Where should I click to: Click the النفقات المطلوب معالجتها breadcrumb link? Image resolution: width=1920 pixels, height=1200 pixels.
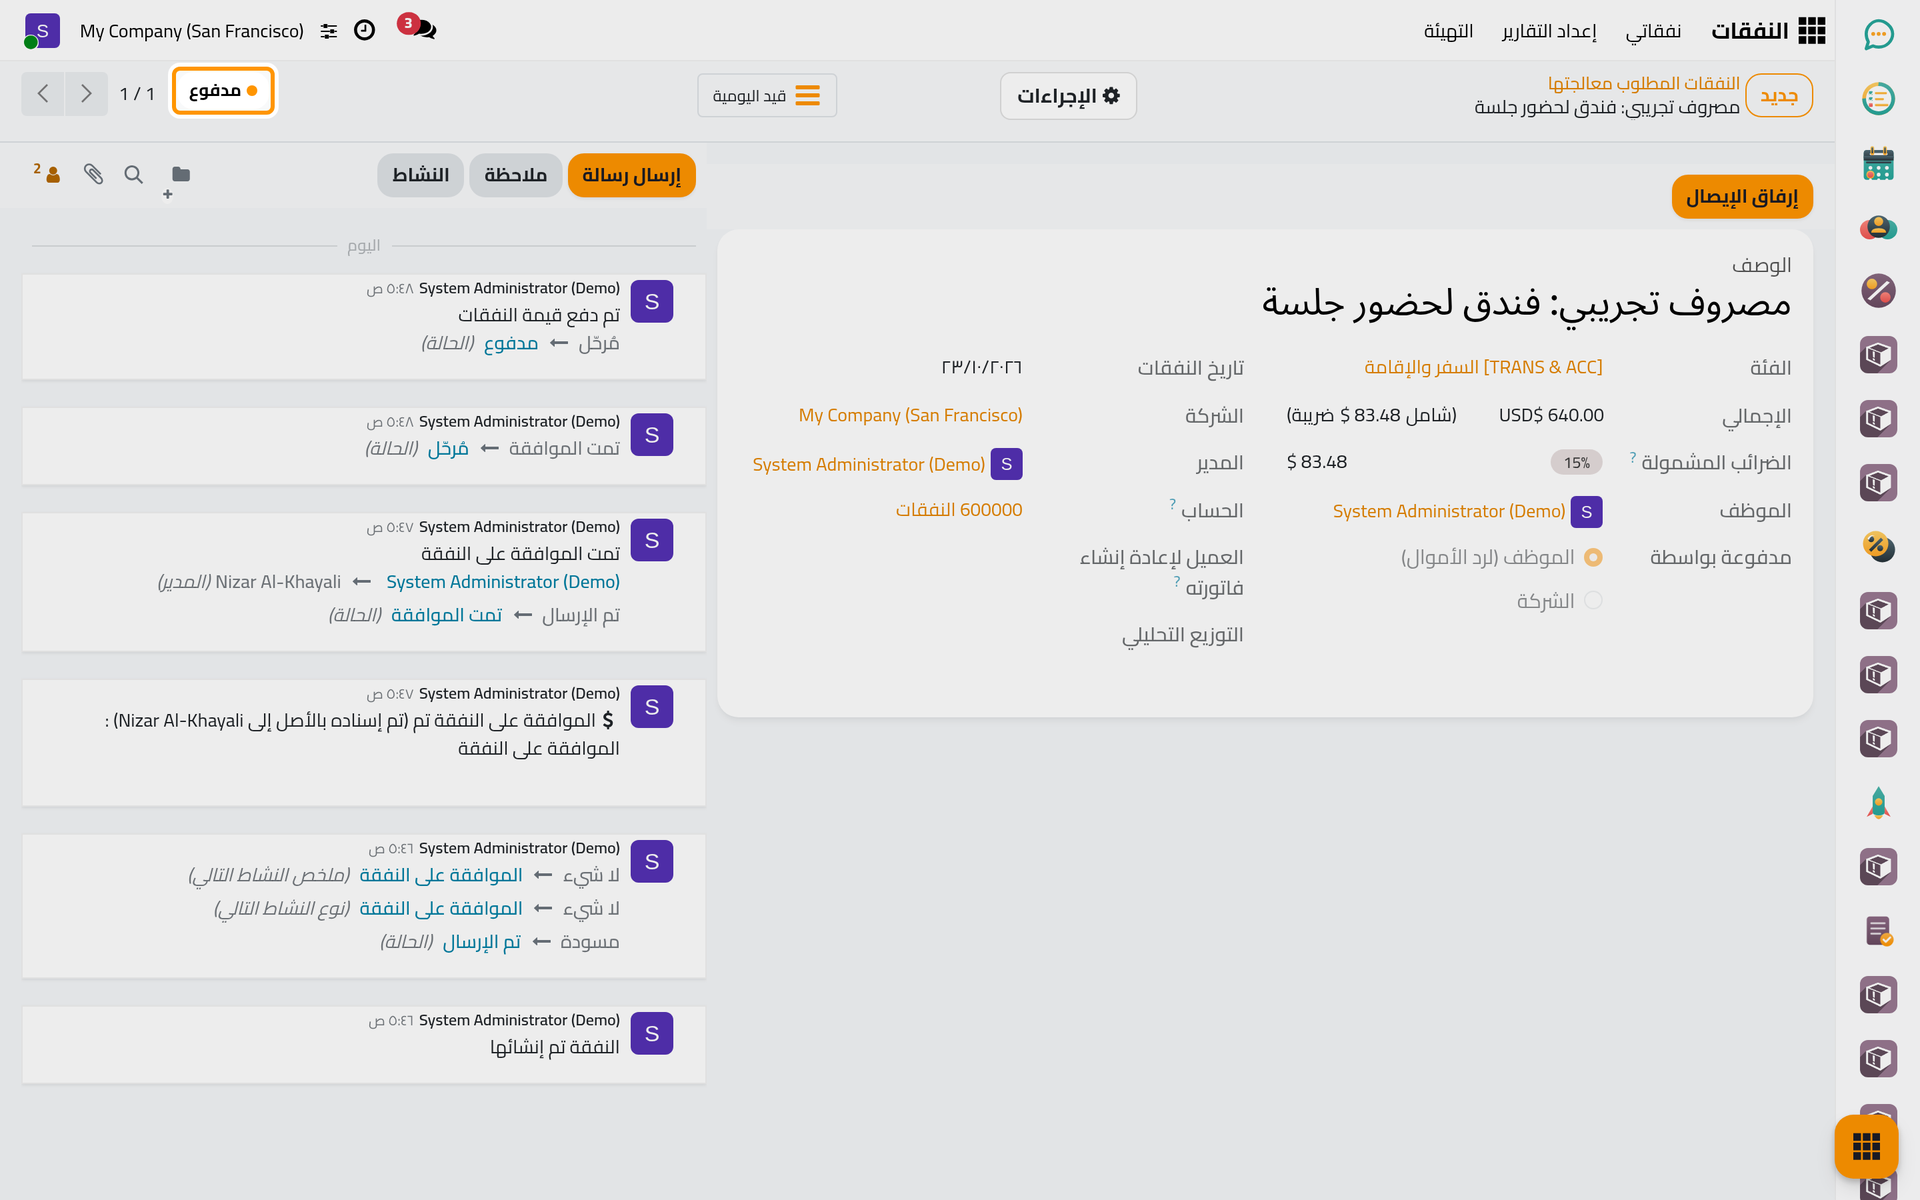(x=1644, y=83)
